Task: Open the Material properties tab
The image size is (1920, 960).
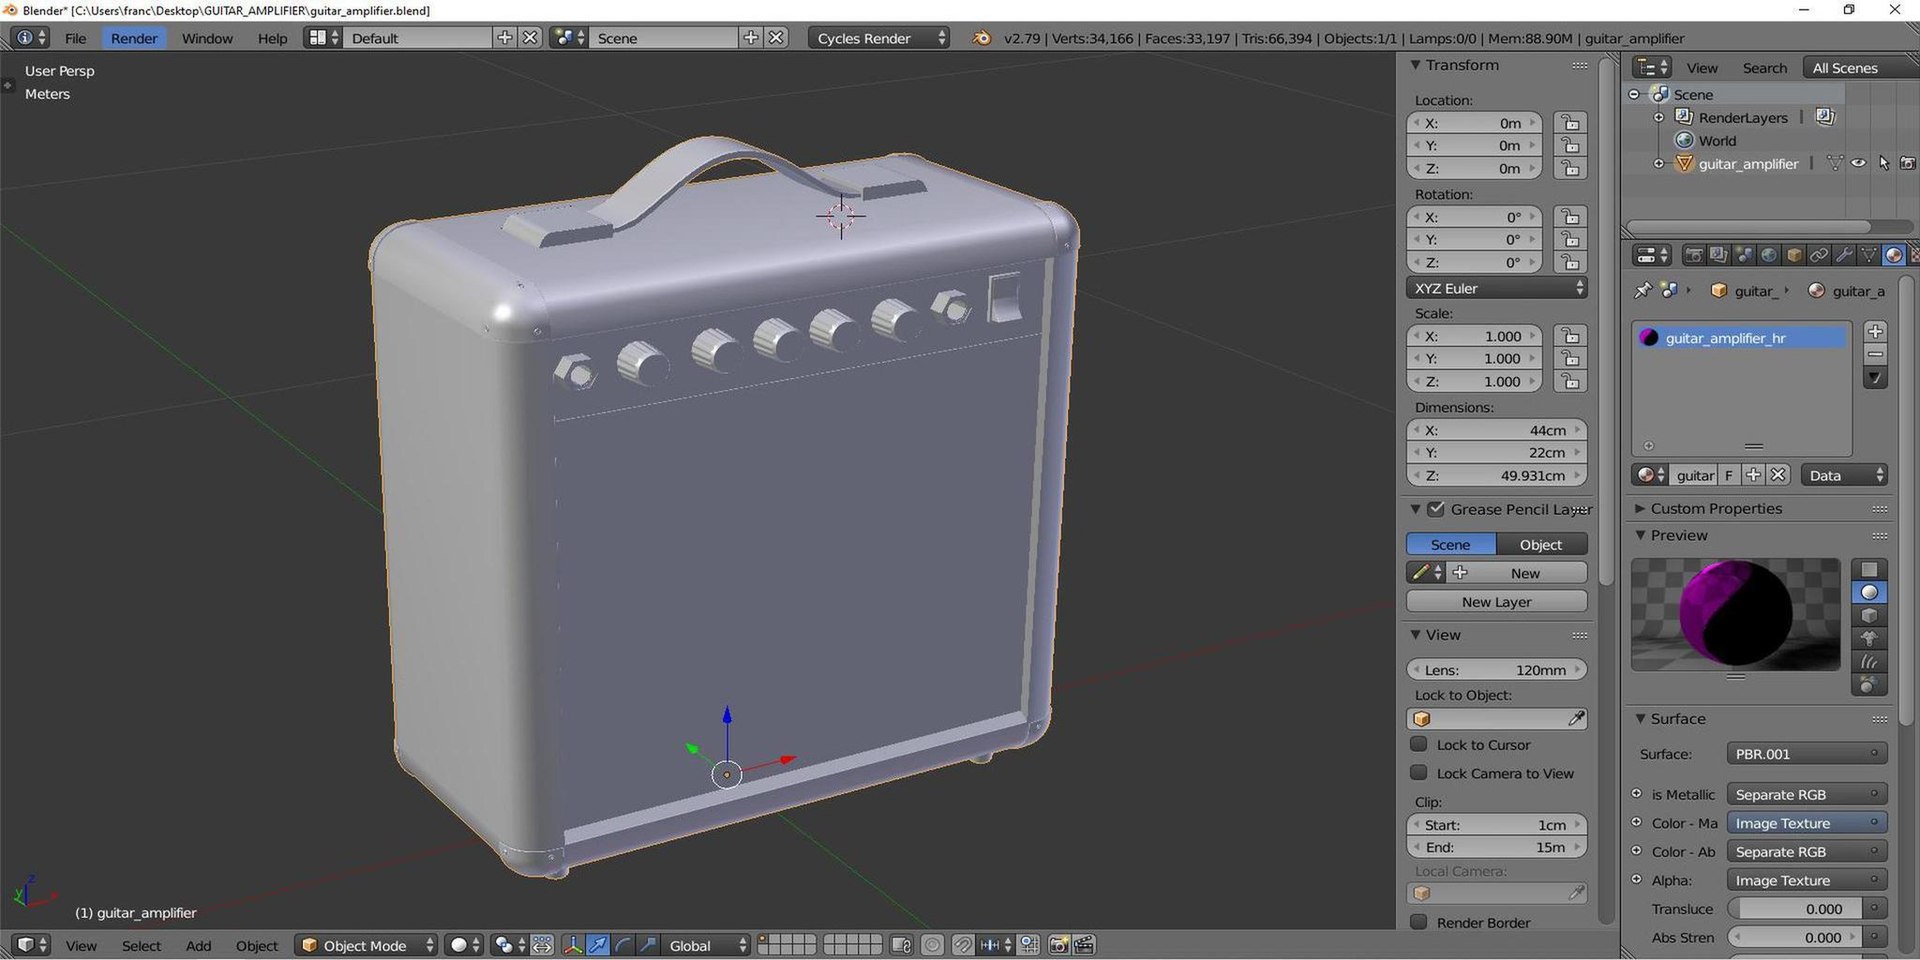Action: pos(1893,255)
